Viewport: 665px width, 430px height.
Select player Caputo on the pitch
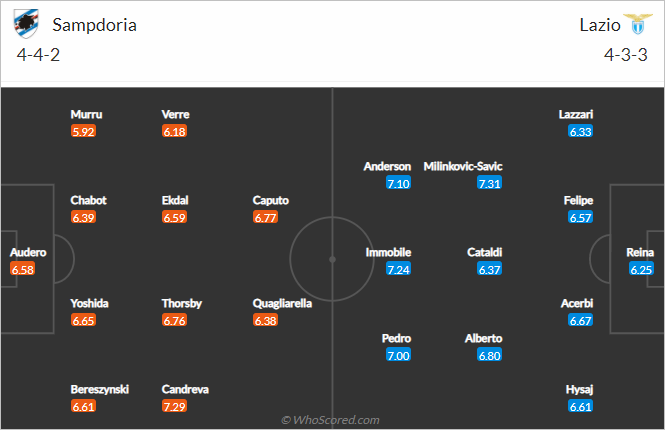pyautogui.click(x=271, y=200)
